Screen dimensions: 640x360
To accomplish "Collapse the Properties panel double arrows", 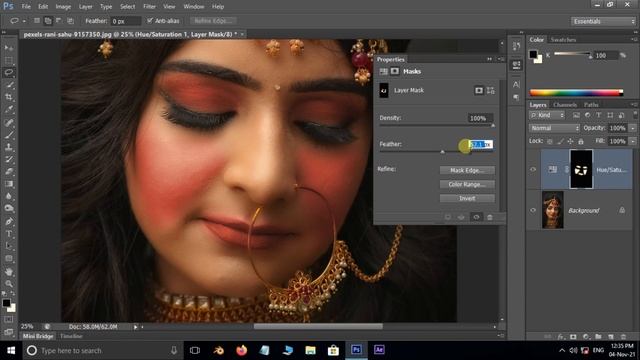I will pyautogui.click(x=489, y=59).
